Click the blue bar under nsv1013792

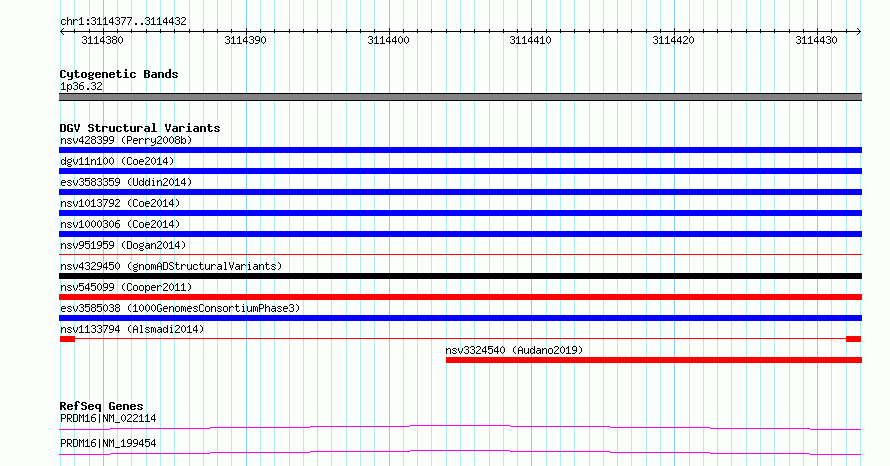click(x=460, y=213)
